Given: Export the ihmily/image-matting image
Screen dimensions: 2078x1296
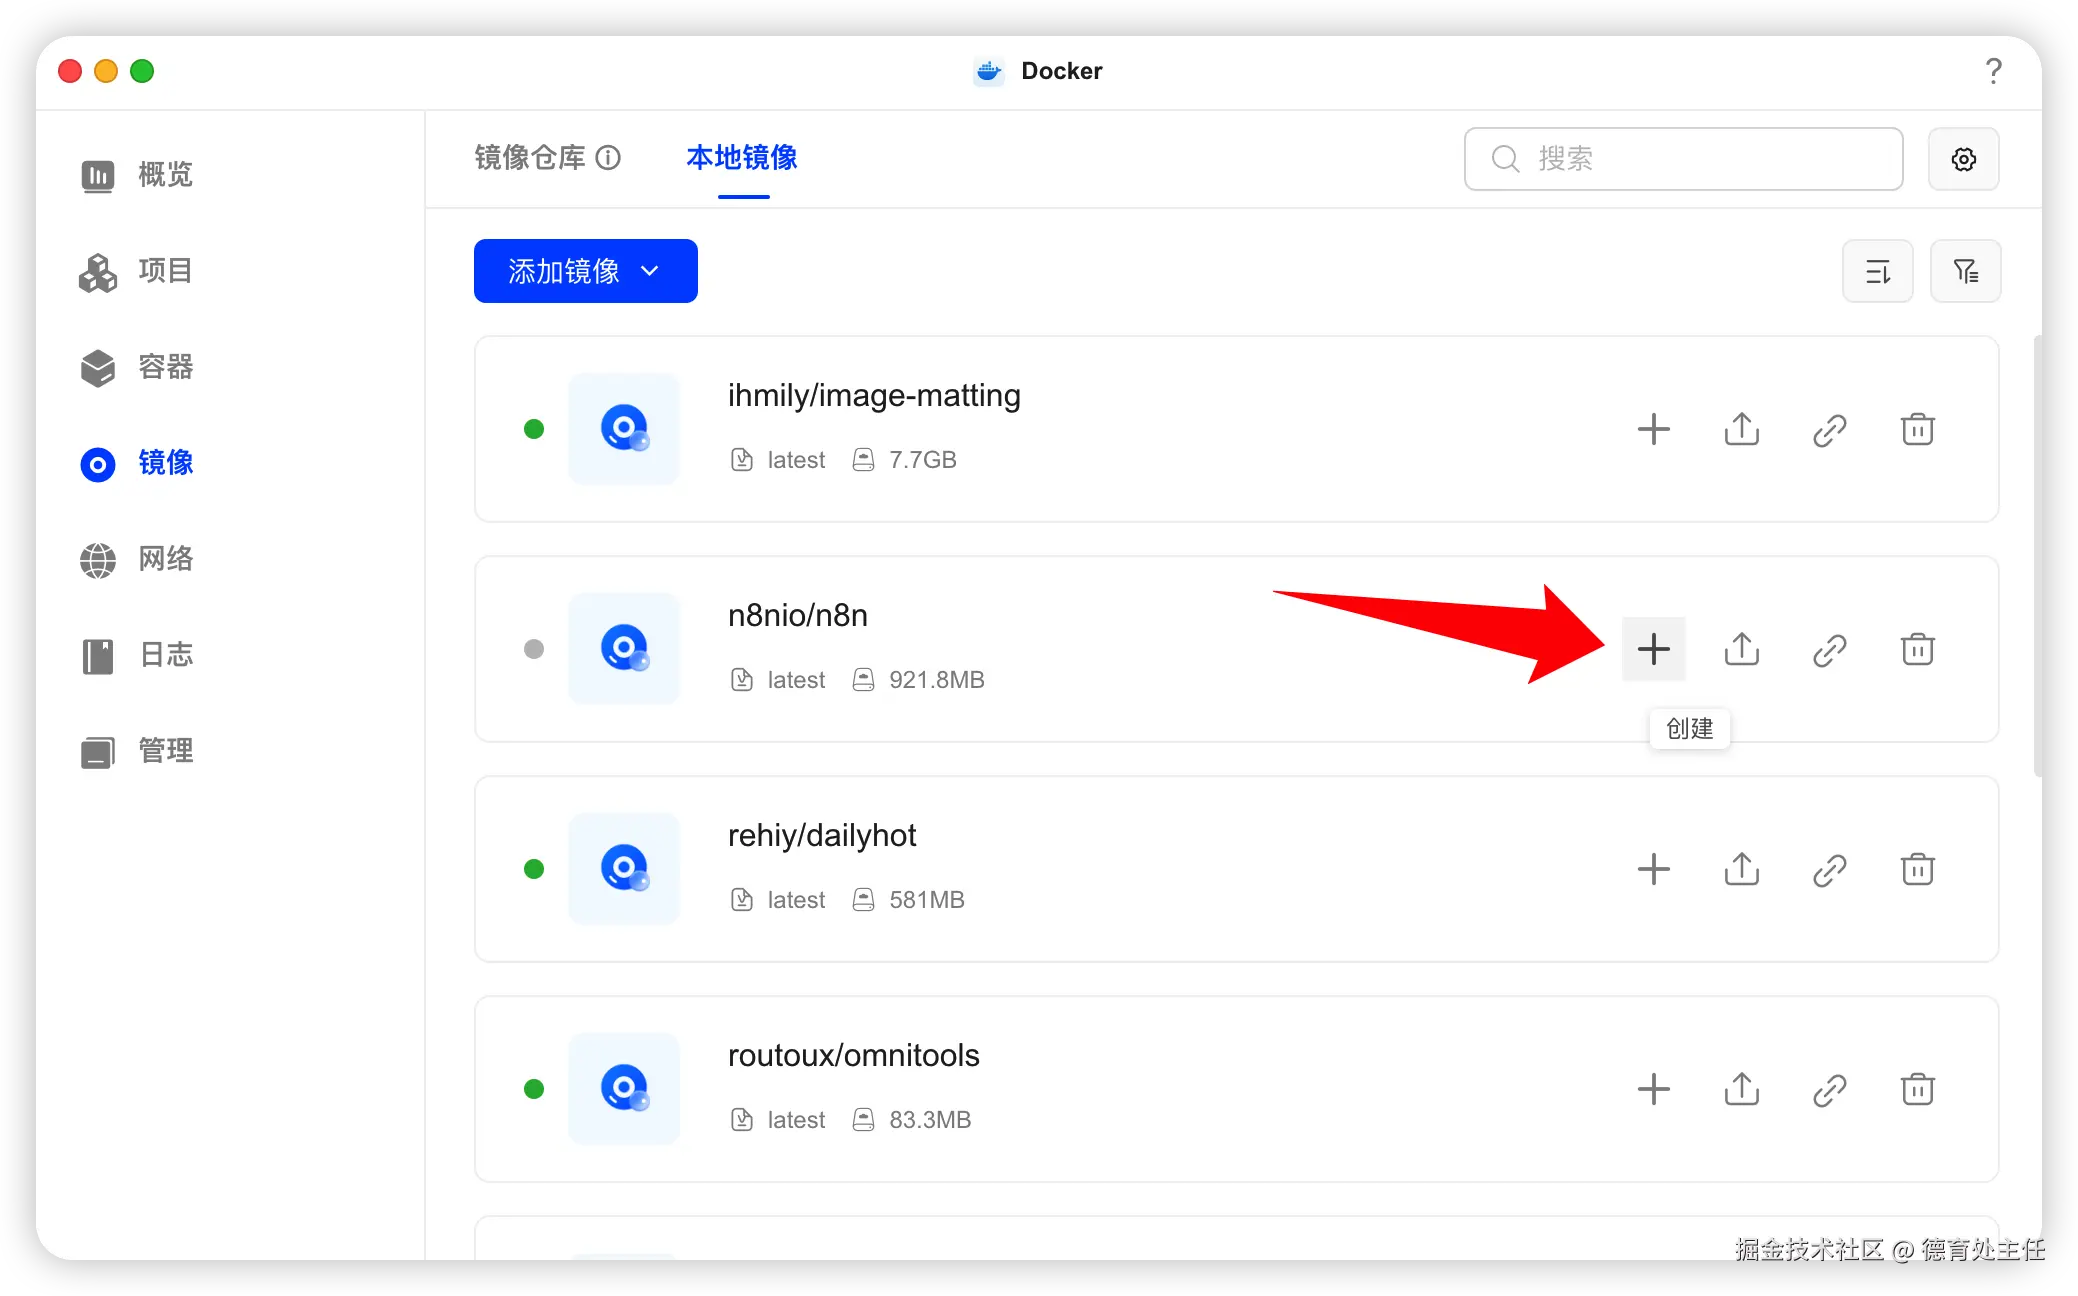Looking at the screenshot, I should coord(1741,430).
